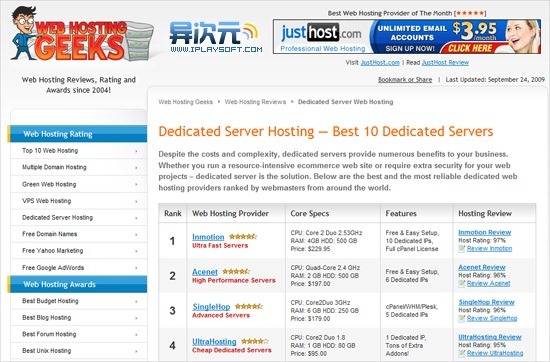Click the 'Price: $229.95' text
Image resolution: width=550 pixels, height=362 pixels.
click(310, 249)
